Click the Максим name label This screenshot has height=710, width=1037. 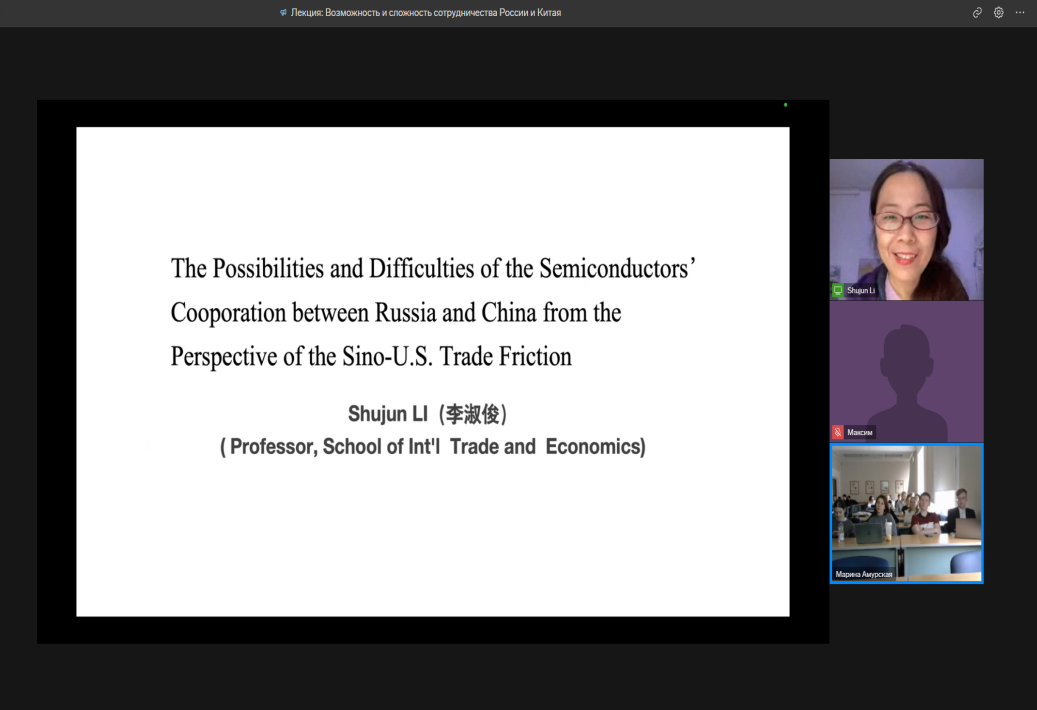pyautogui.click(x=860, y=433)
